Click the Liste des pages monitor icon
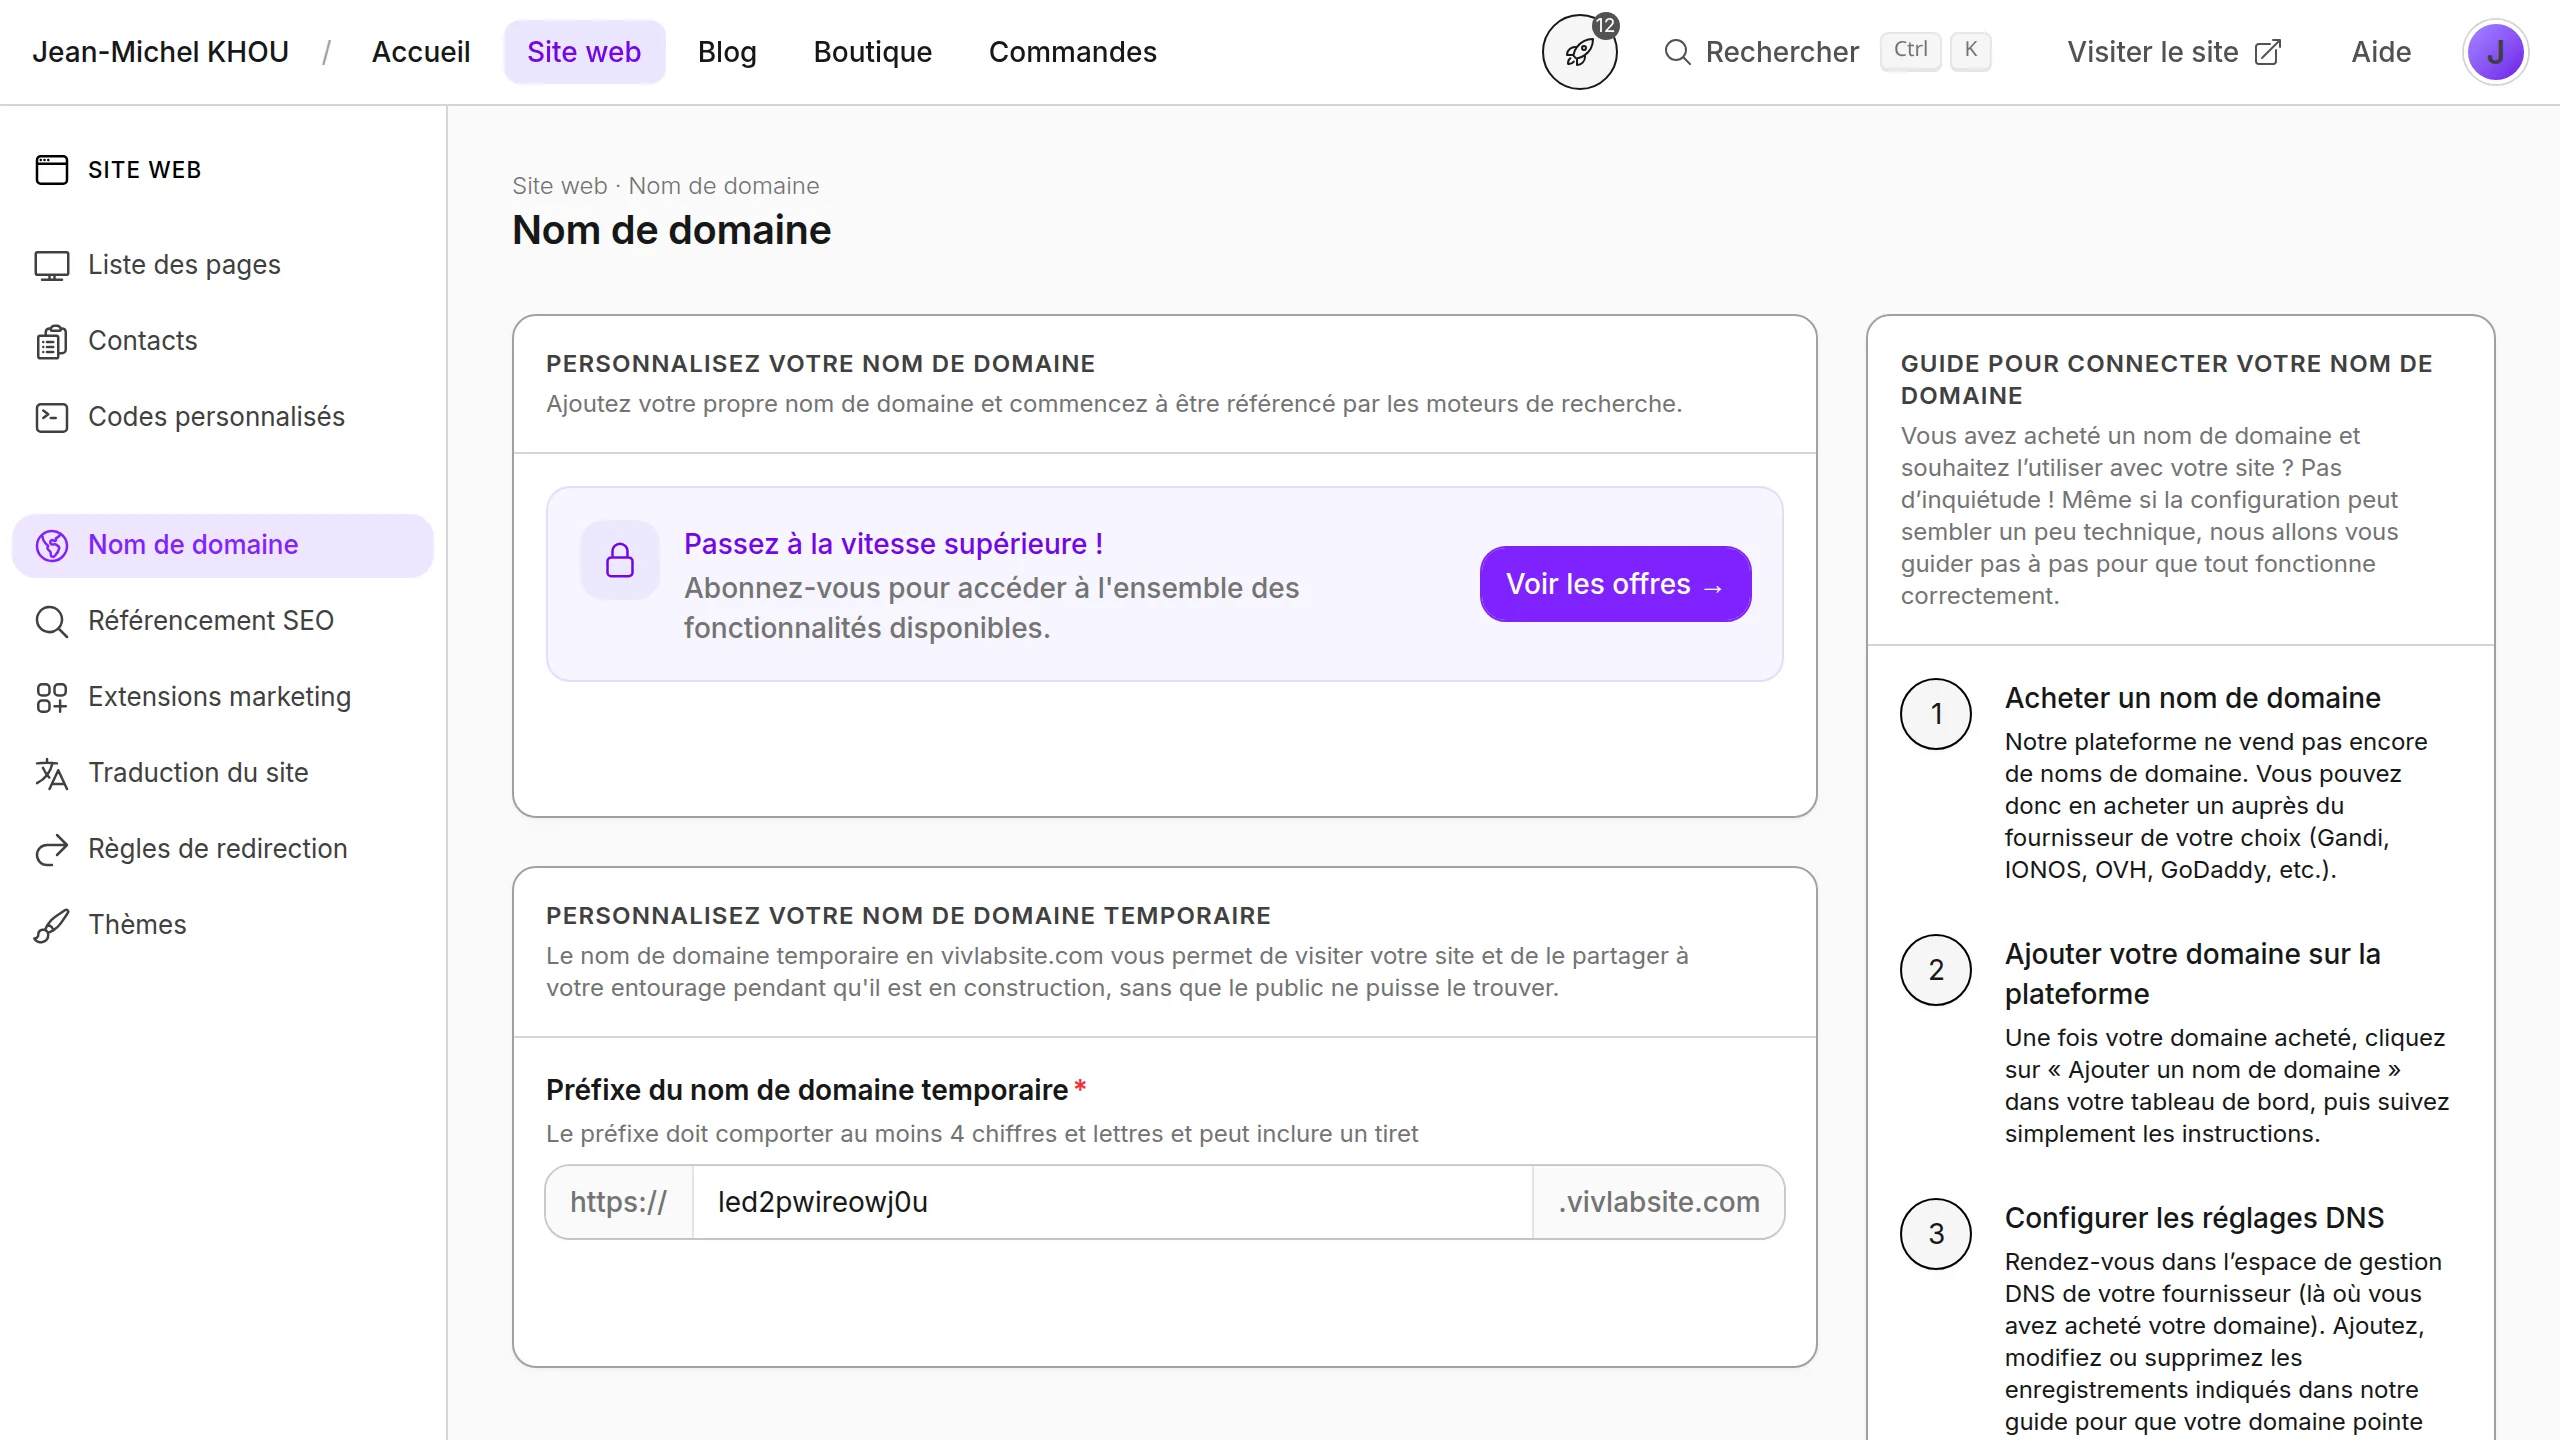This screenshot has height=1440, width=2560. (x=52, y=265)
